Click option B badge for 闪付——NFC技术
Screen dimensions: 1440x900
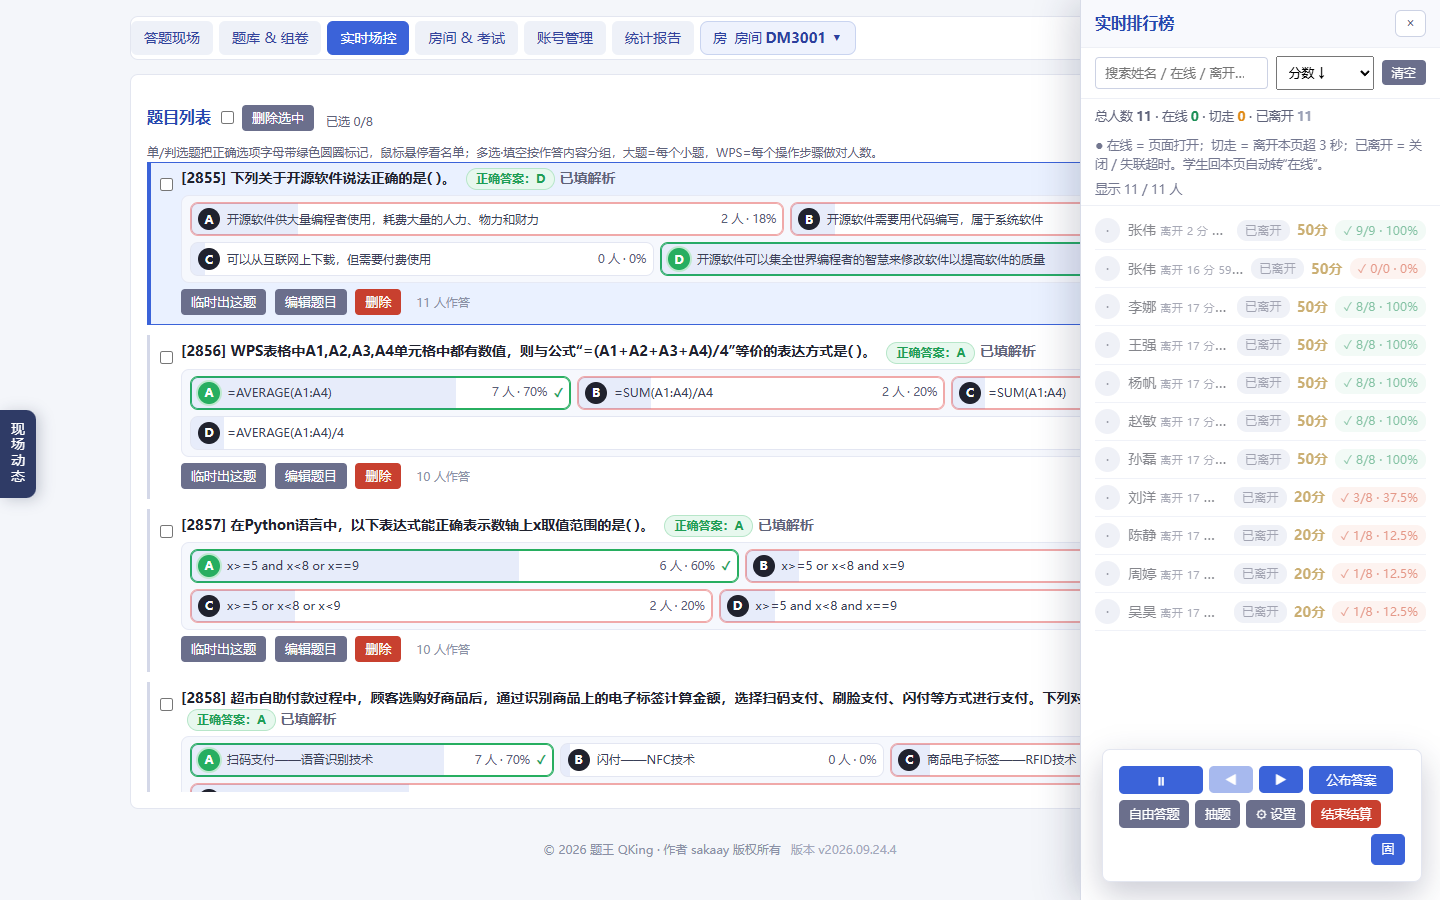pyautogui.click(x=579, y=760)
